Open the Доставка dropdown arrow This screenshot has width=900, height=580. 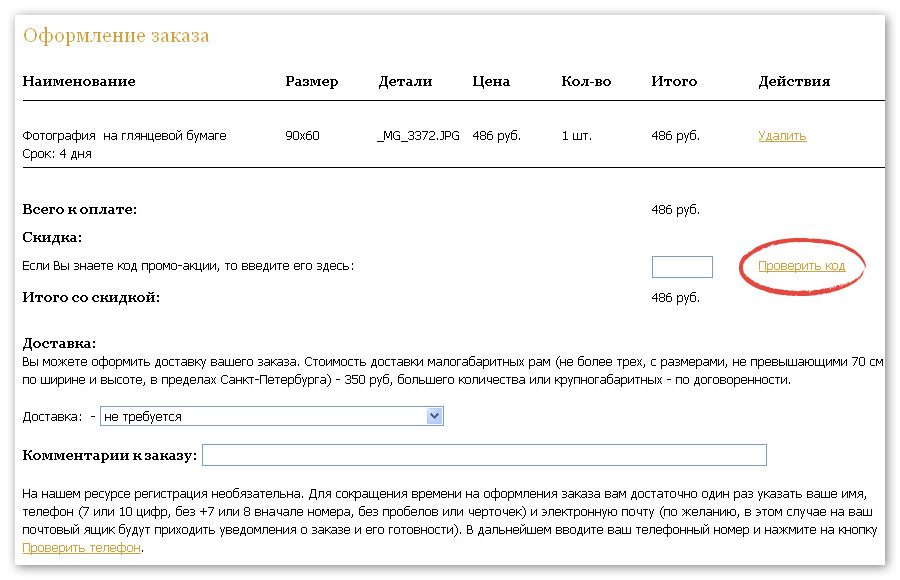(435, 416)
